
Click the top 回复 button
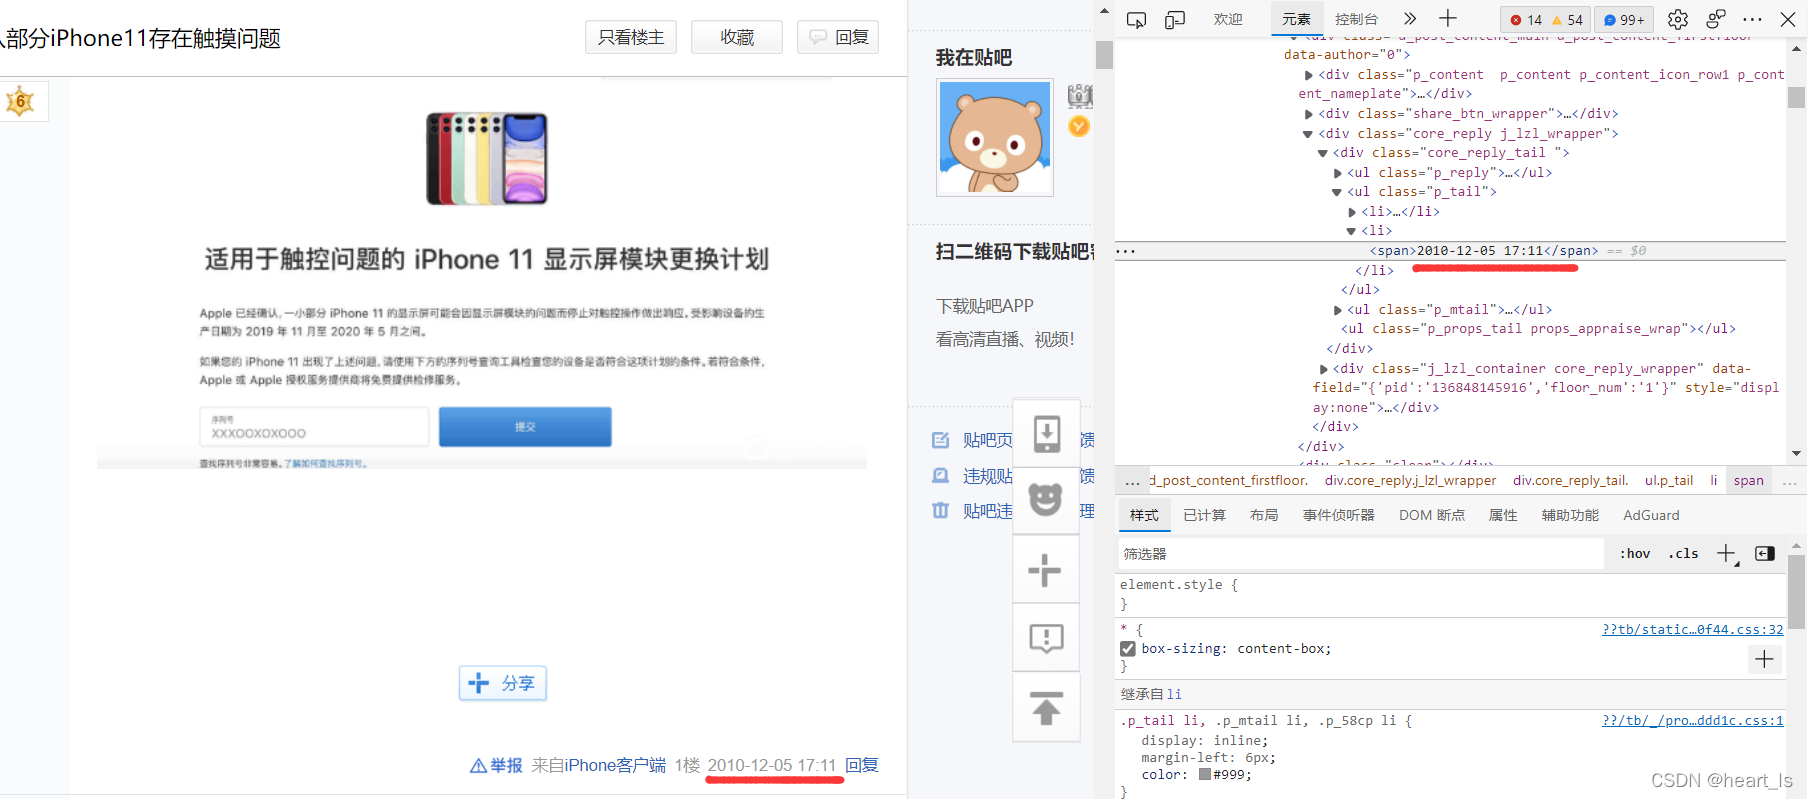coord(838,37)
